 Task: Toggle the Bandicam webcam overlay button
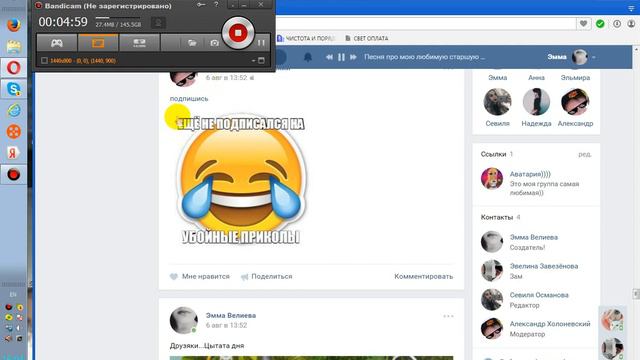(158, 23)
